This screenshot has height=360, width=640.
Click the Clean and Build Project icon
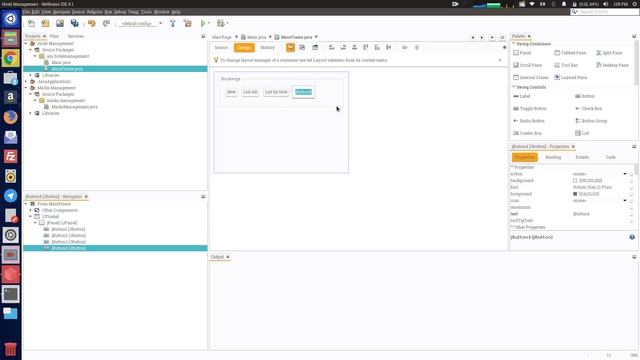pyautogui.click(x=188, y=23)
